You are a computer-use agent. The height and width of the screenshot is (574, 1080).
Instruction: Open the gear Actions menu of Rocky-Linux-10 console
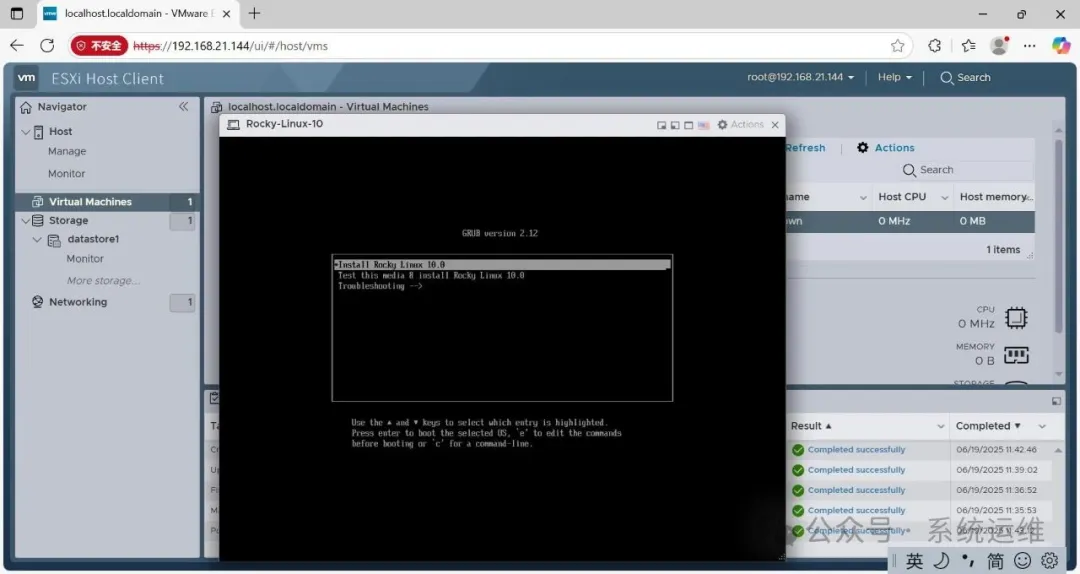[x=740, y=124]
